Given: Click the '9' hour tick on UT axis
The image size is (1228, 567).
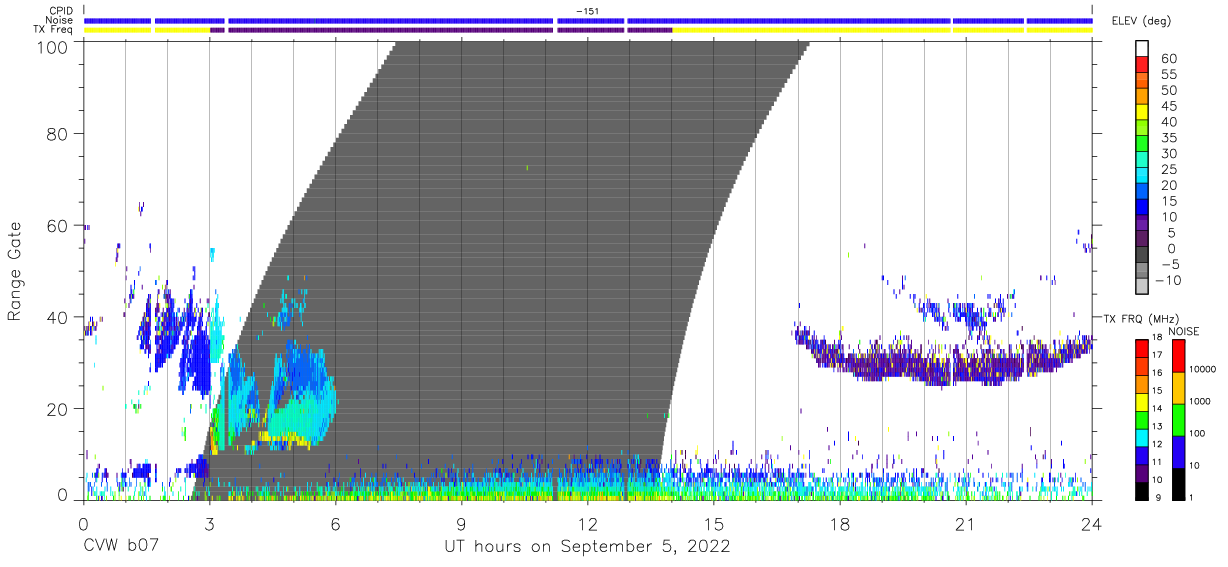Looking at the screenshot, I should (462, 522).
